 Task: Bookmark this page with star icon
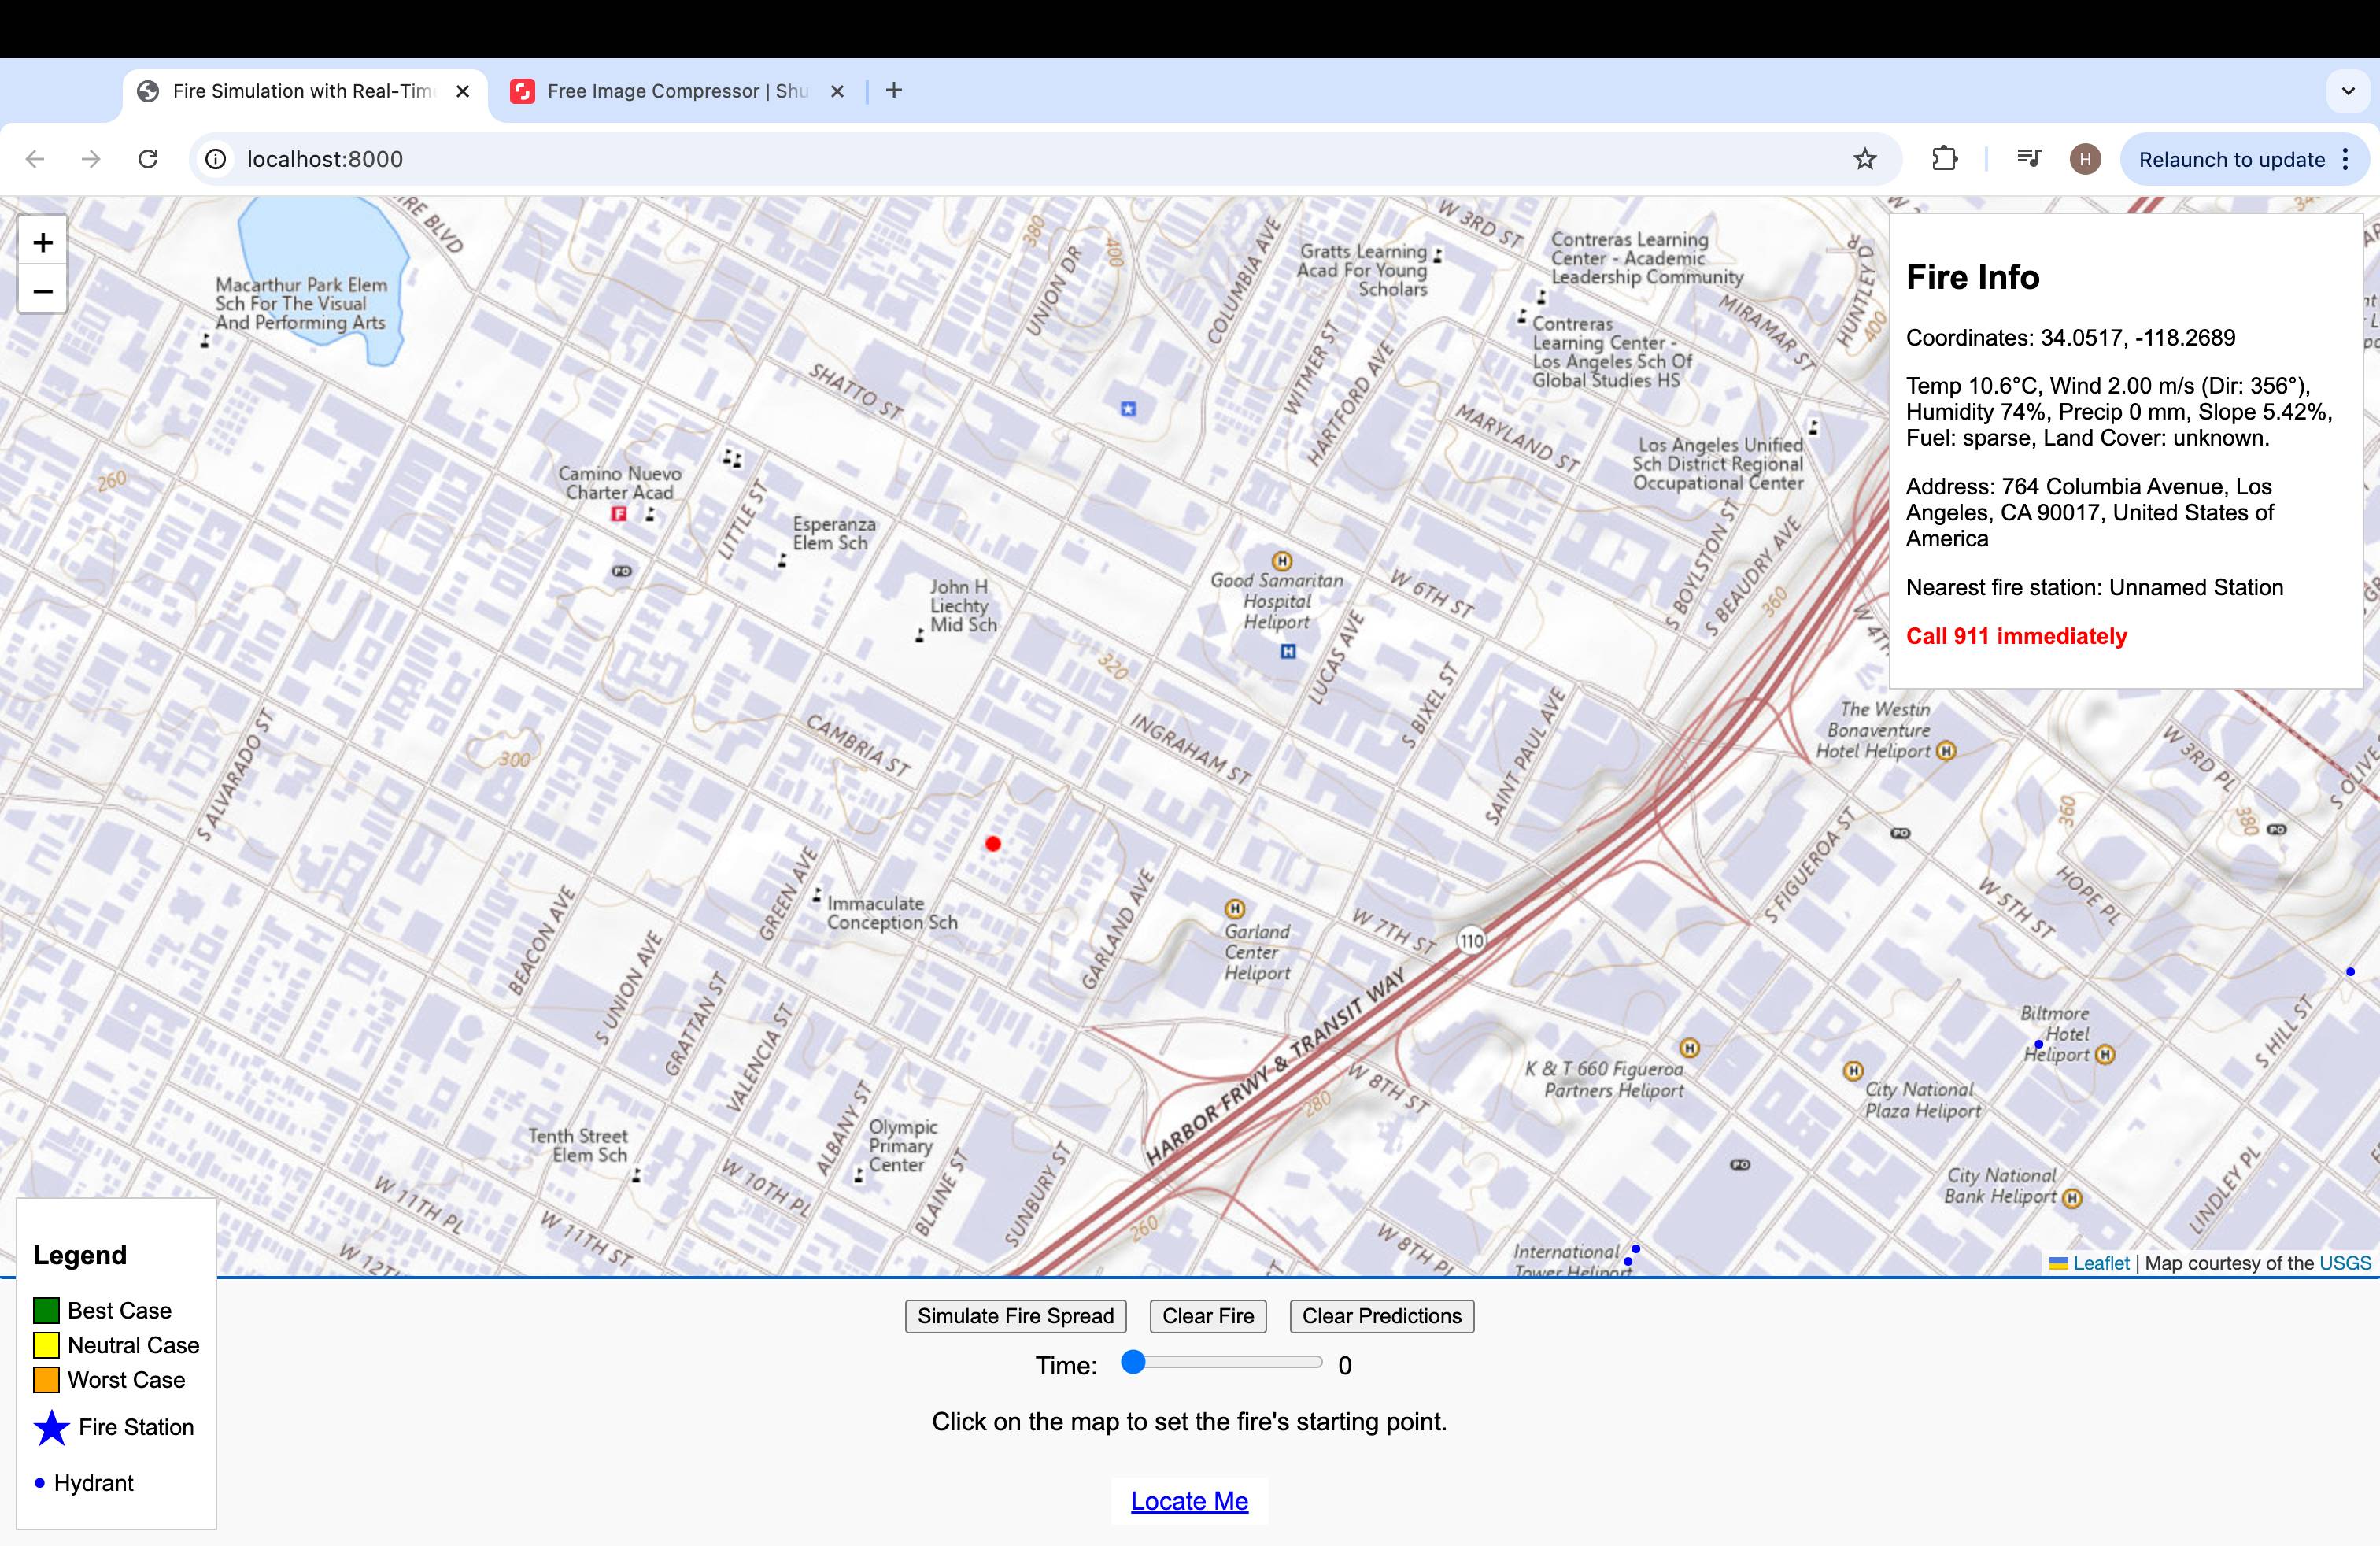click(x=1864, y=159)
